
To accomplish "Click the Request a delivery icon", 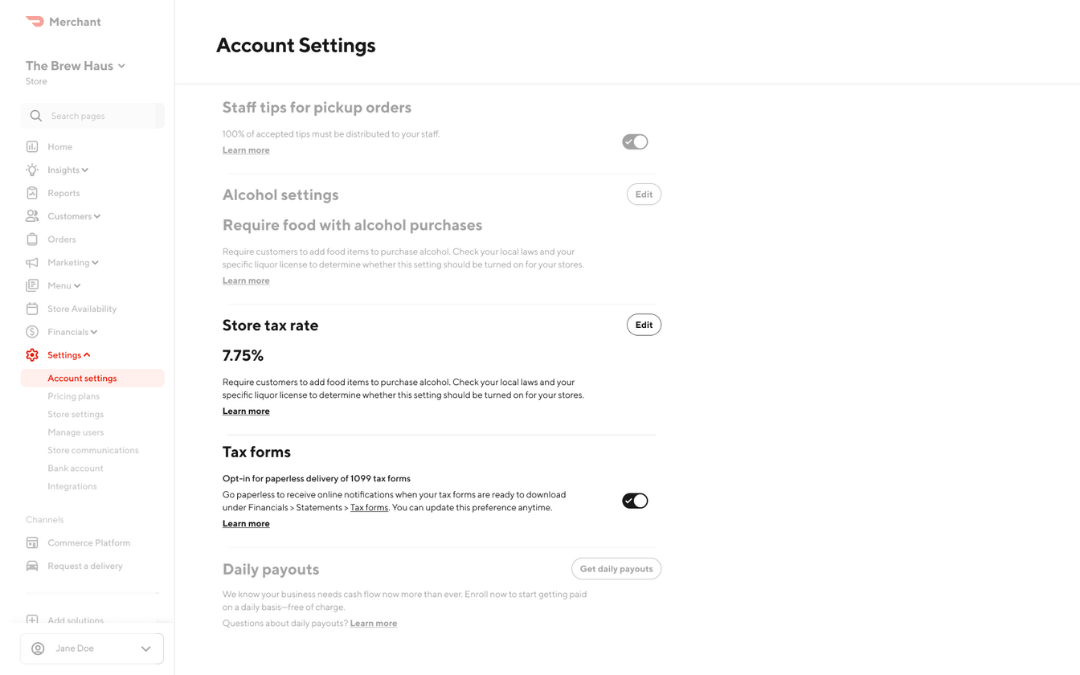I will pos(33,565).
